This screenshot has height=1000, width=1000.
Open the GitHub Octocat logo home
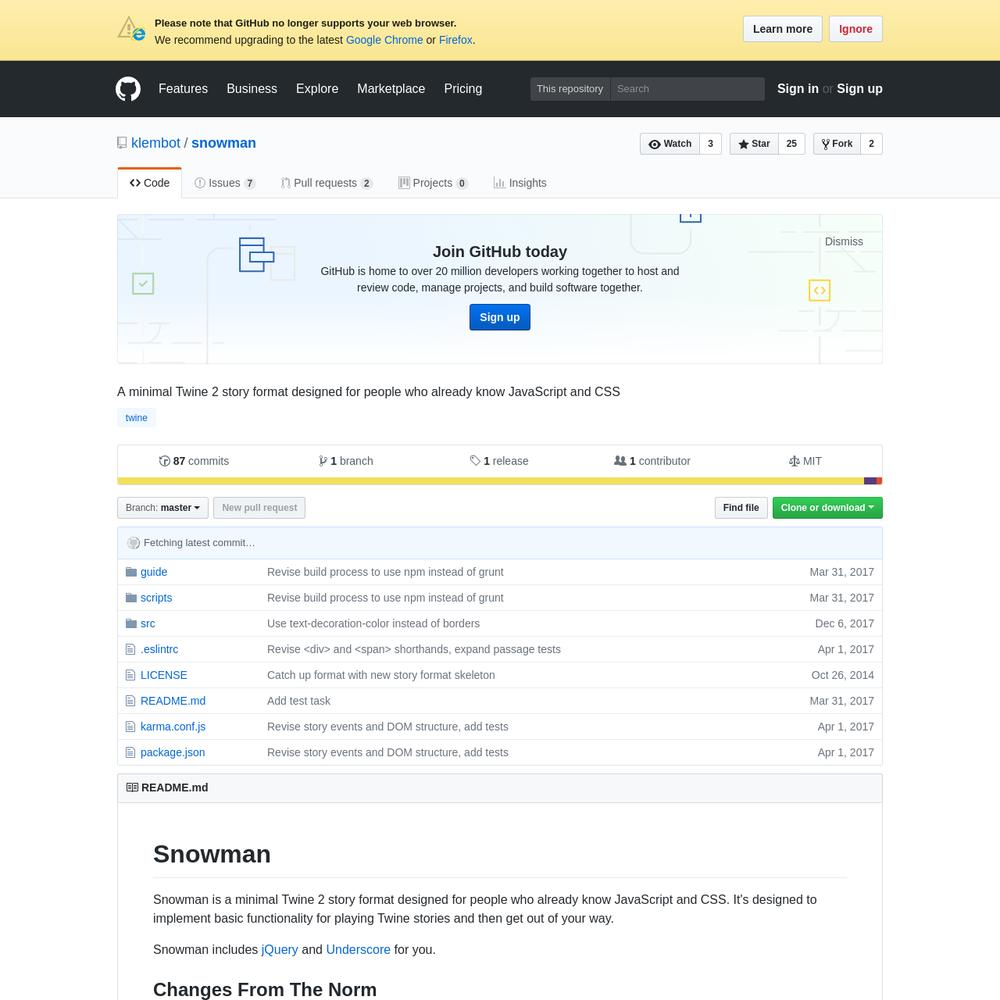tap(128, 89)
